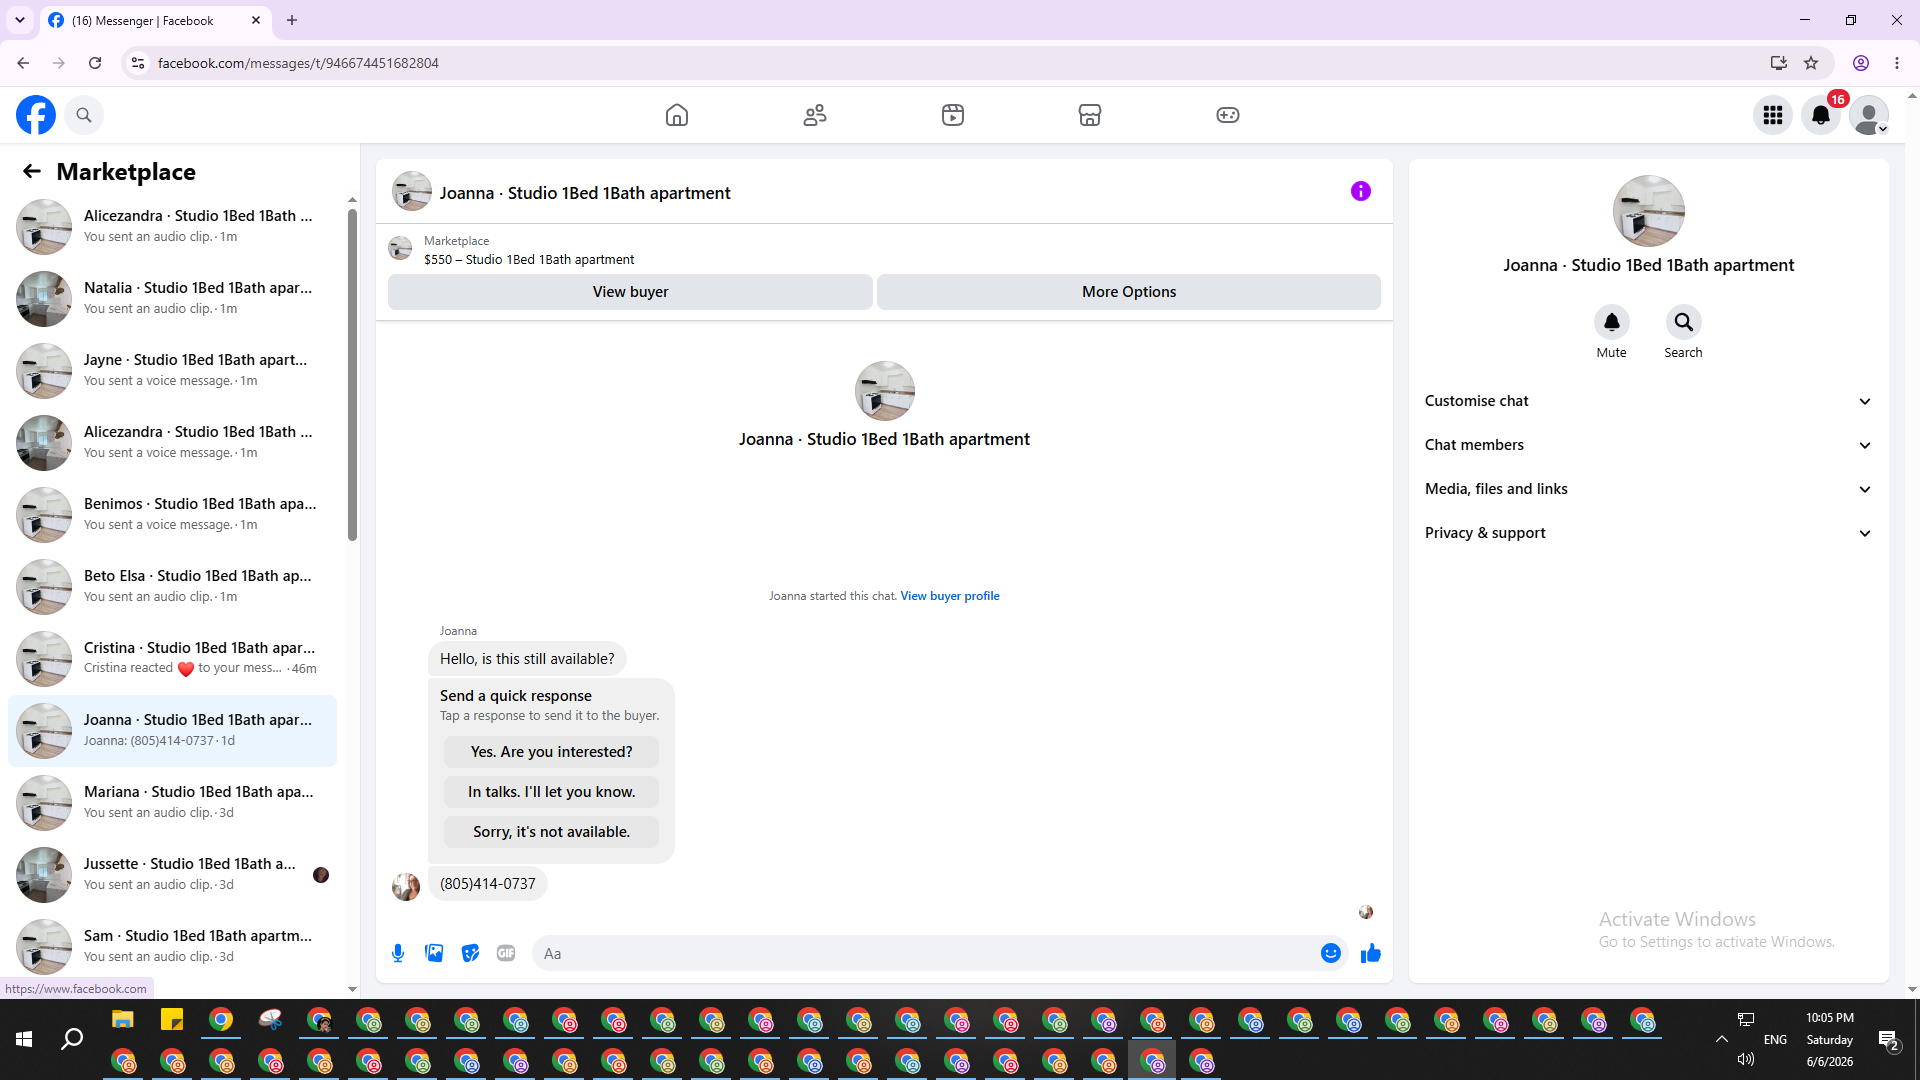The width and height of the screenshot is (1920, 1080).
Task: Open the Reels video icon
Action: point(953,115)
